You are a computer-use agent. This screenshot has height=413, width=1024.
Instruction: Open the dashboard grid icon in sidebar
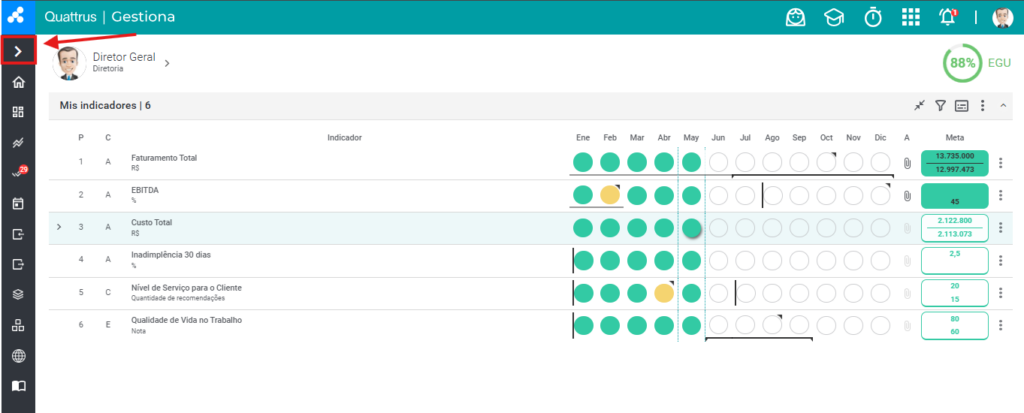(x=18, y=112)
